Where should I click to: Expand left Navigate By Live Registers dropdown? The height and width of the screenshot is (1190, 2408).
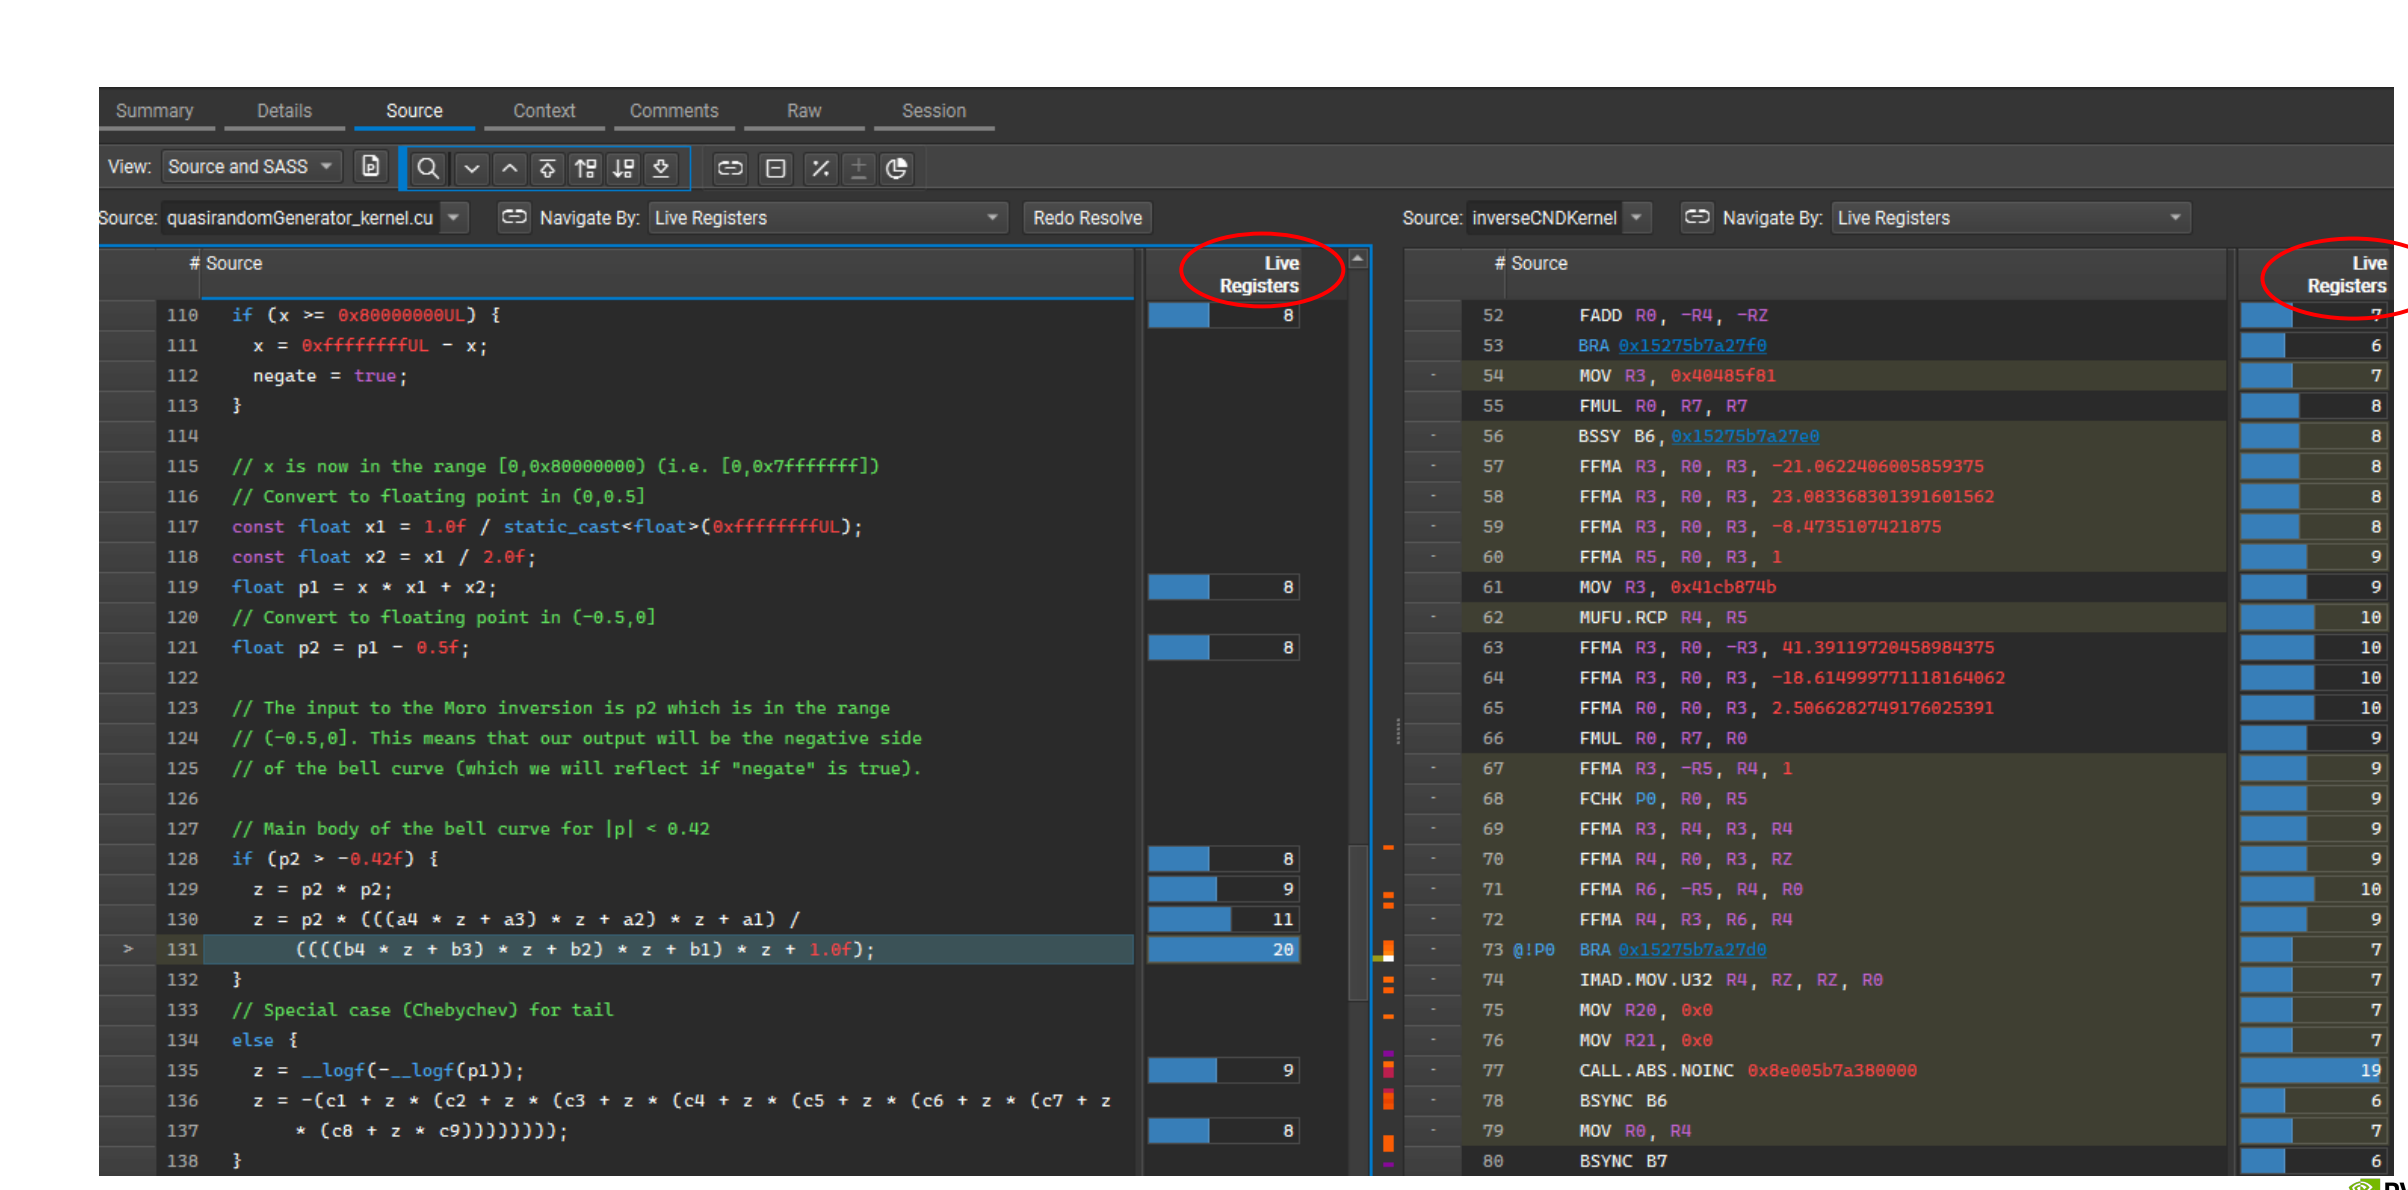click(828, 218)
